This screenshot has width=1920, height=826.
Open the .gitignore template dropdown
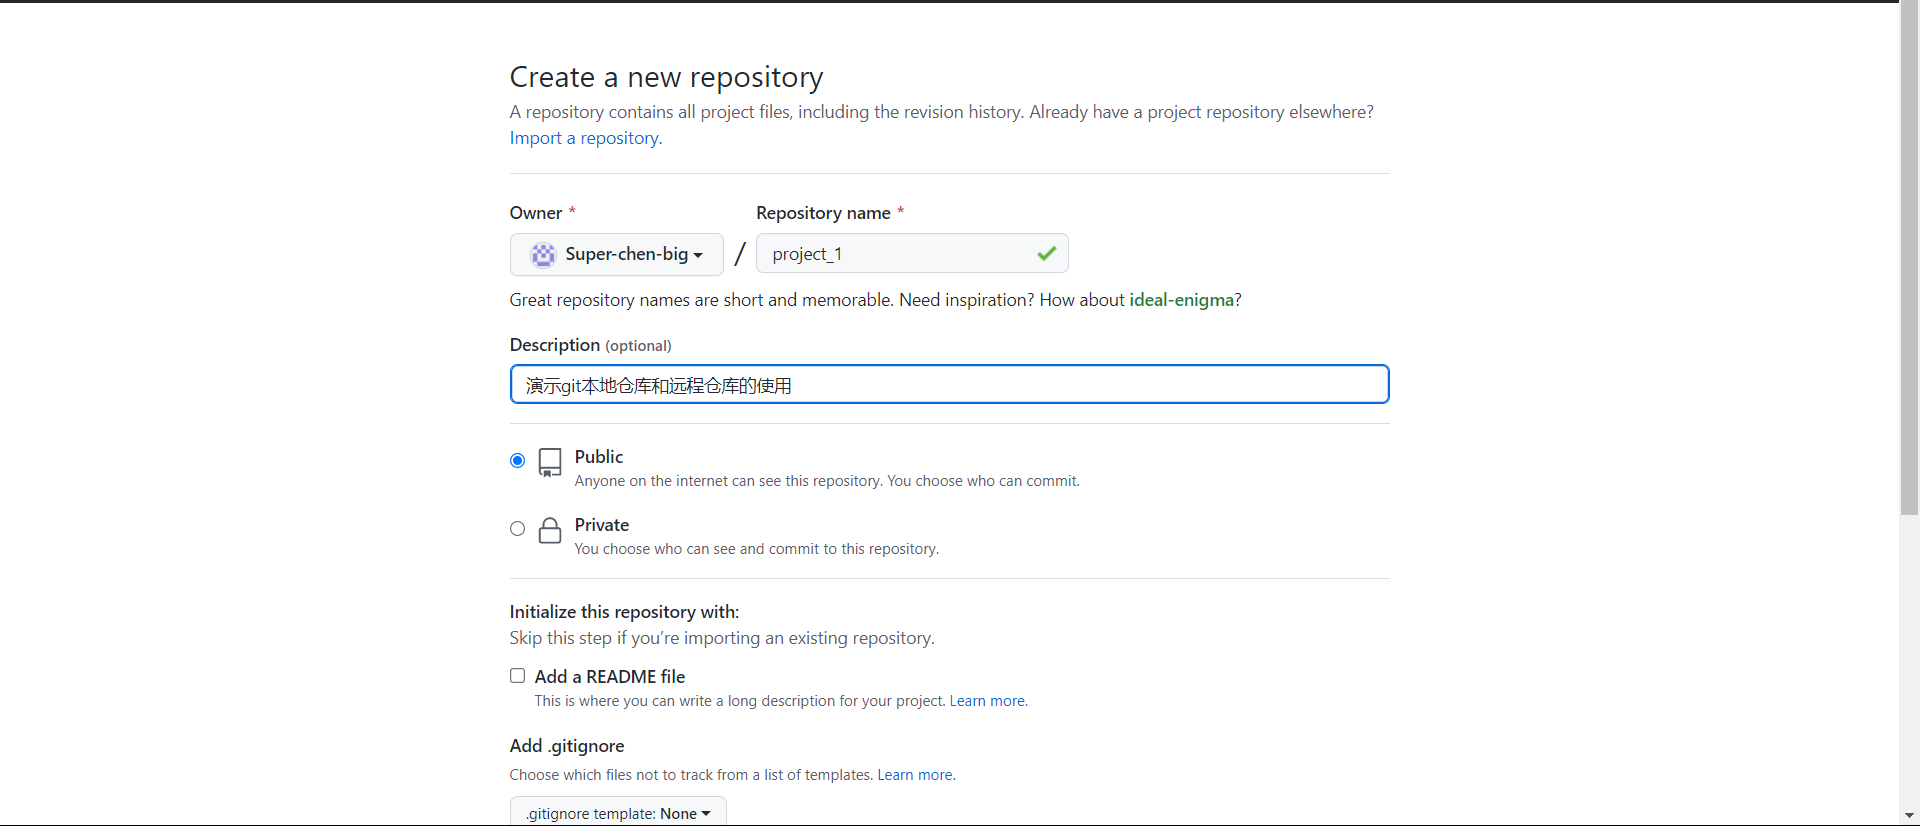point(618,811)
